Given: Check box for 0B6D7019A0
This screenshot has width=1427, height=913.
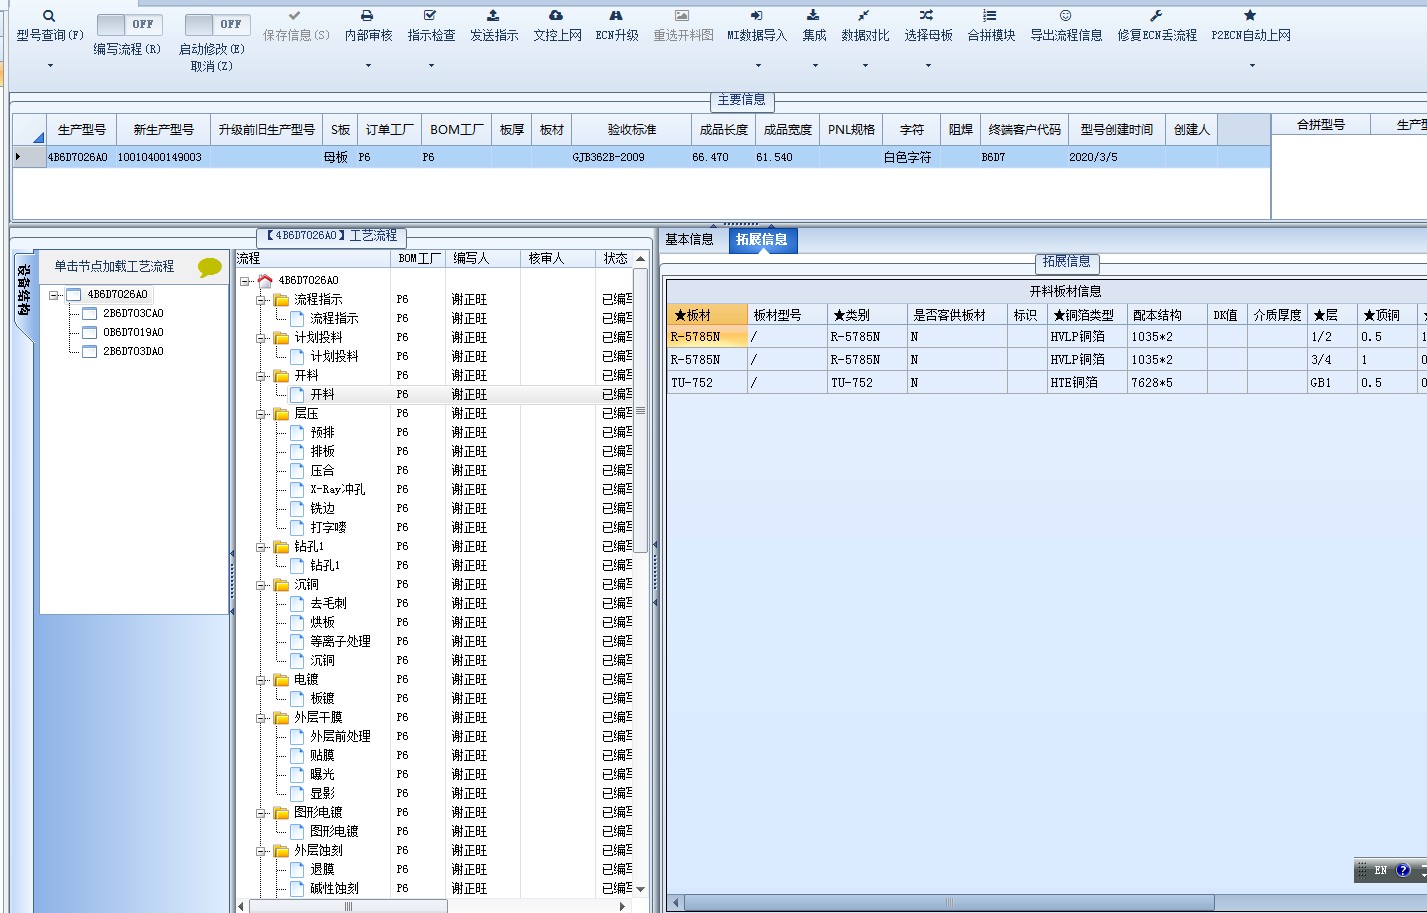Looking at the screenshot, I should tap(90, 333).
